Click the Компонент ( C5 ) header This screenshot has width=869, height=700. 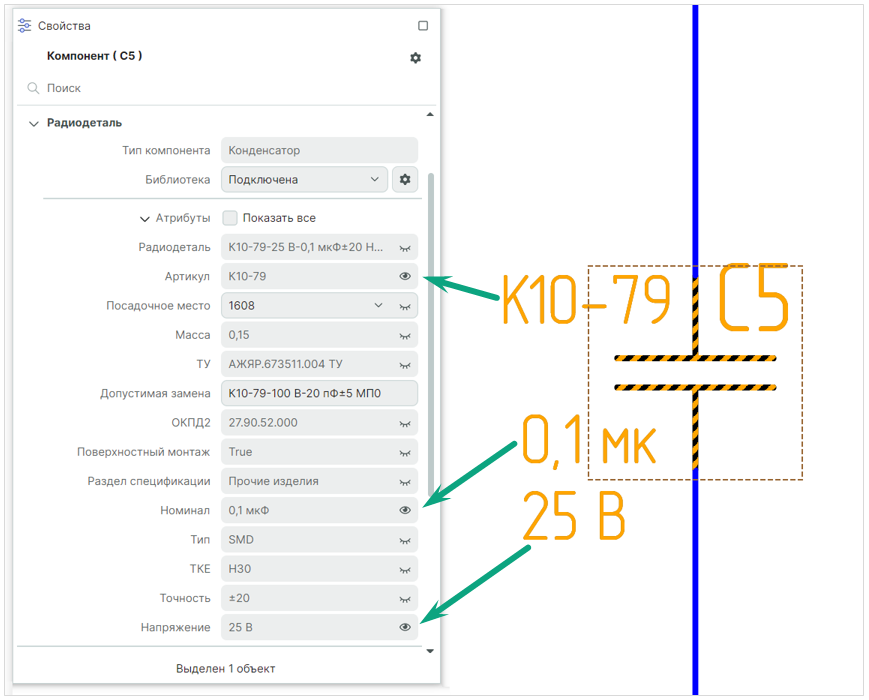pyautogui.click(x=94, y=56)
